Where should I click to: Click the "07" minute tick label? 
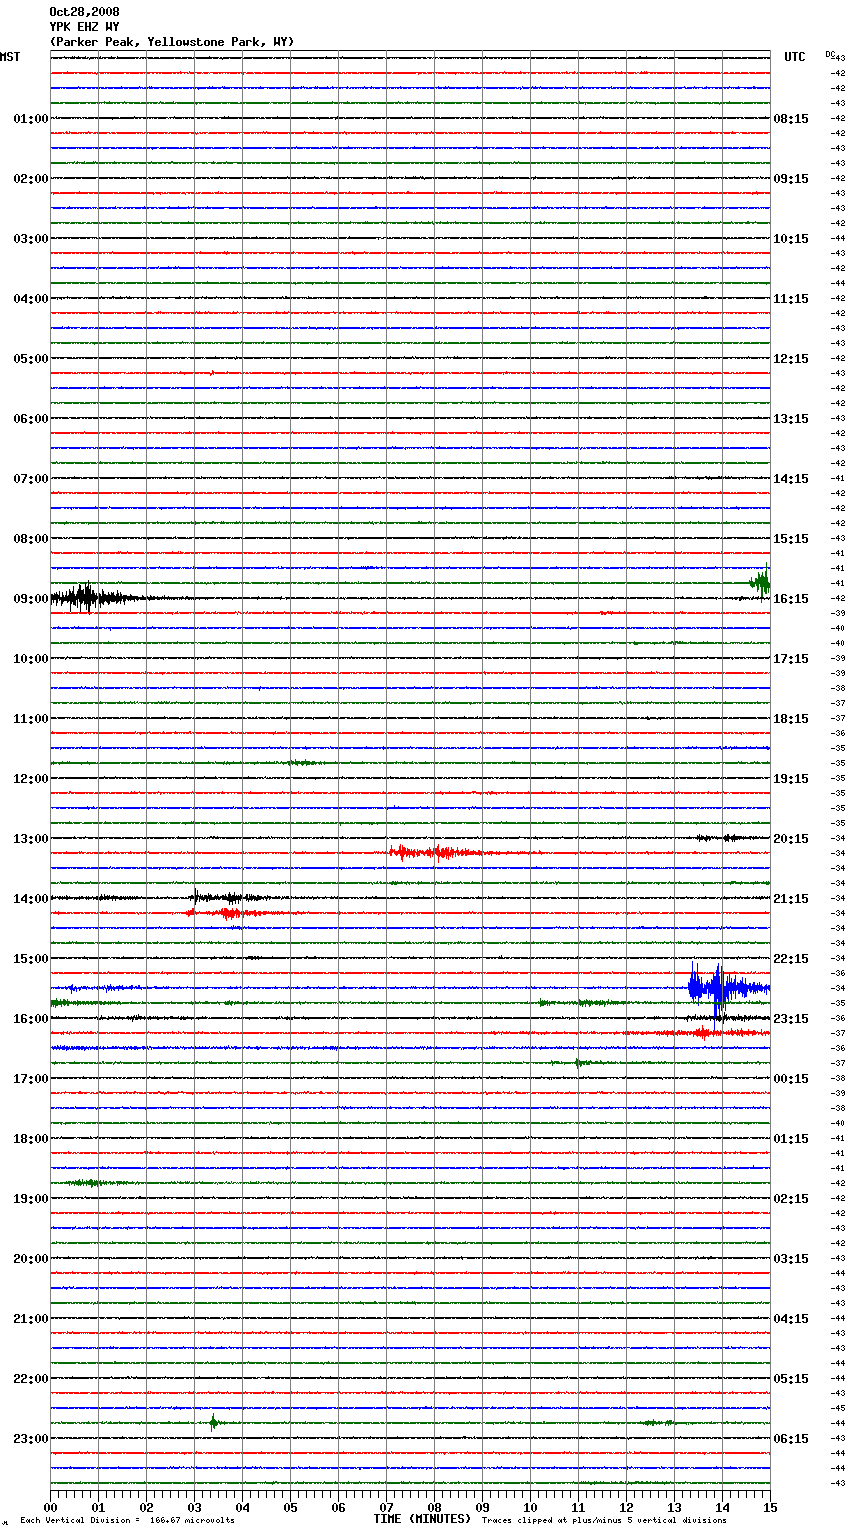pyautogui.click(x=386, y=1507)
